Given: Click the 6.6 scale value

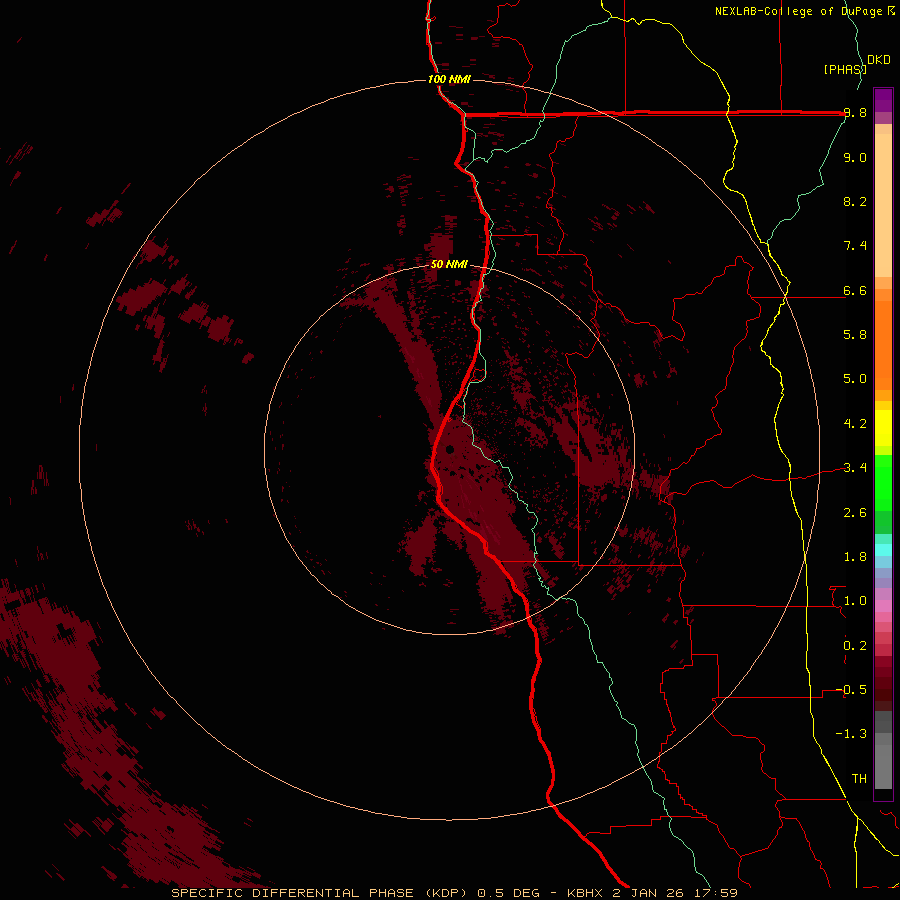Looking at the screenshot, I should pyautogui.click(x=855, y=290).
